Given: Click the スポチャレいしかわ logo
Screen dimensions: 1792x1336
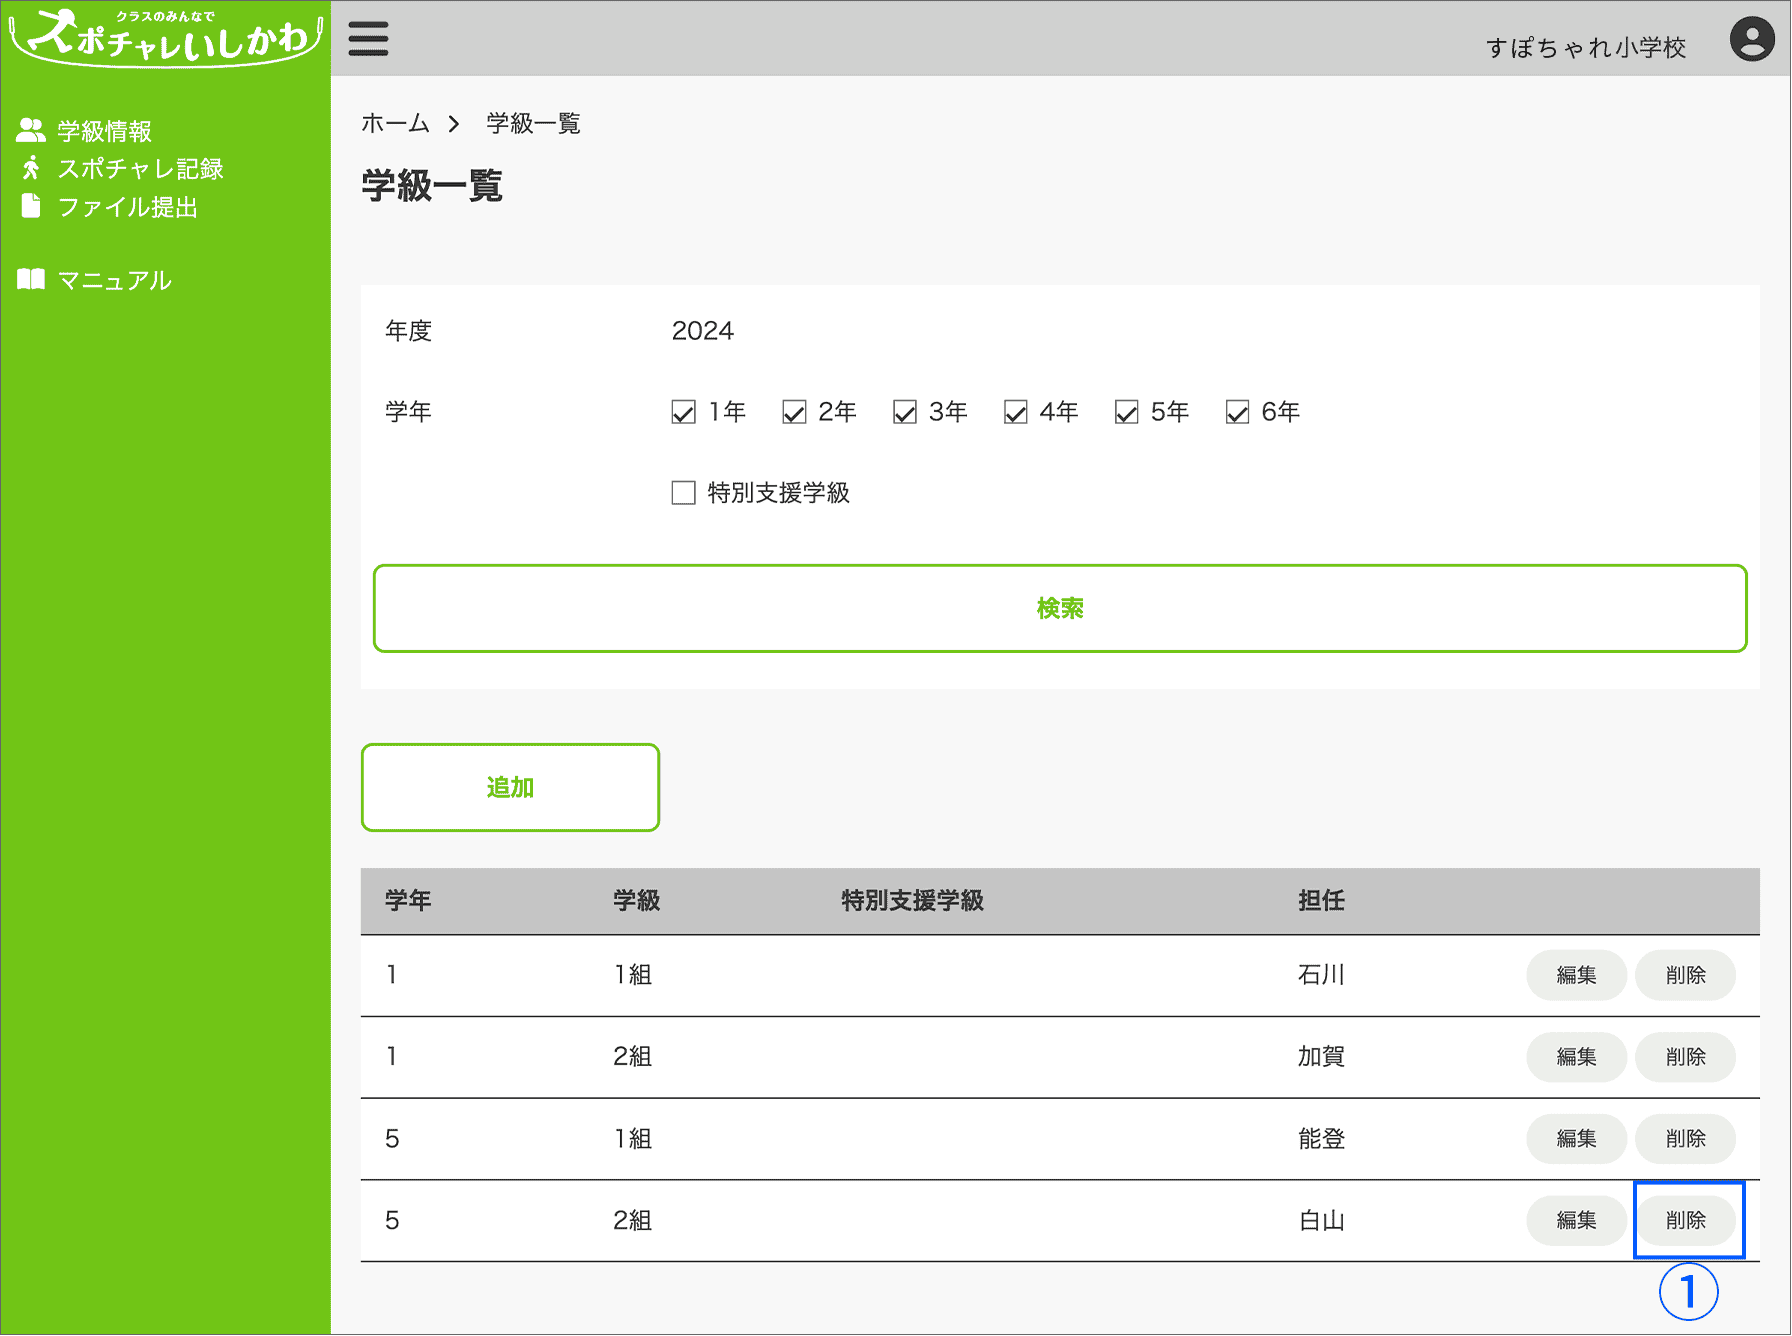Looking at the screenshot, I should coord(165,37).
